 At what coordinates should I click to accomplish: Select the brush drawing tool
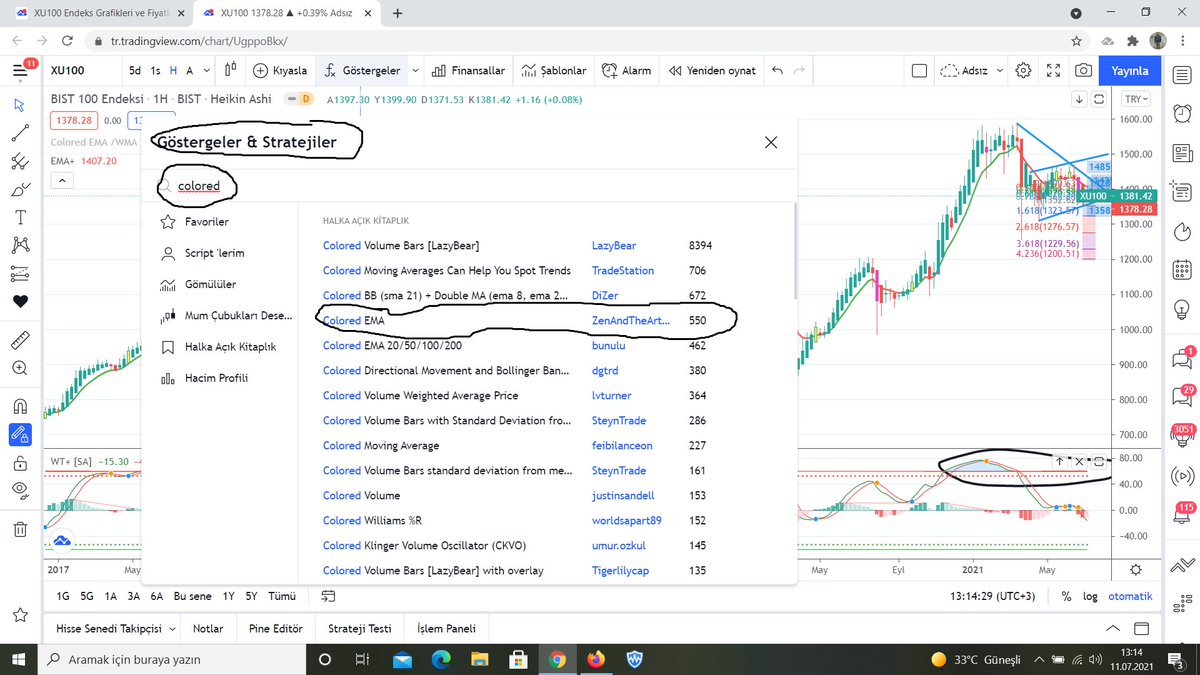tap(20, 189)
